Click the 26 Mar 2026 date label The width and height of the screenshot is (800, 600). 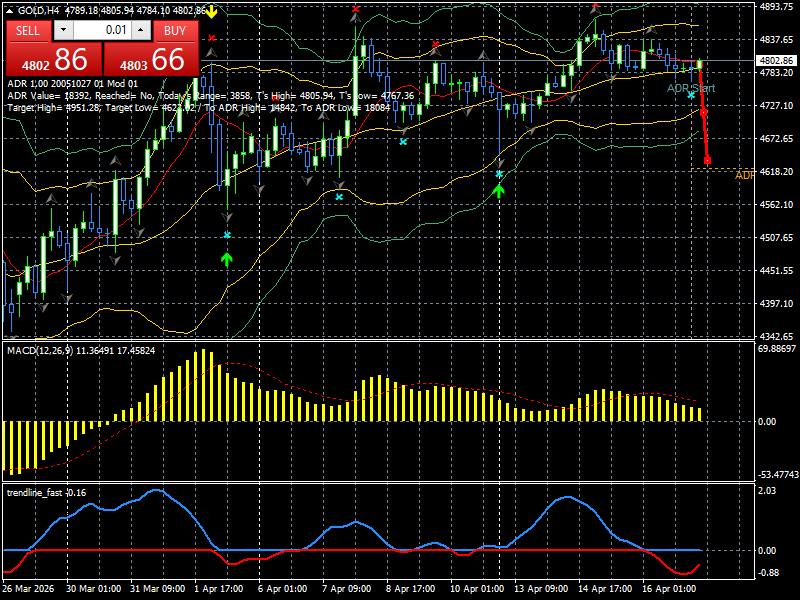pos(29,588)
